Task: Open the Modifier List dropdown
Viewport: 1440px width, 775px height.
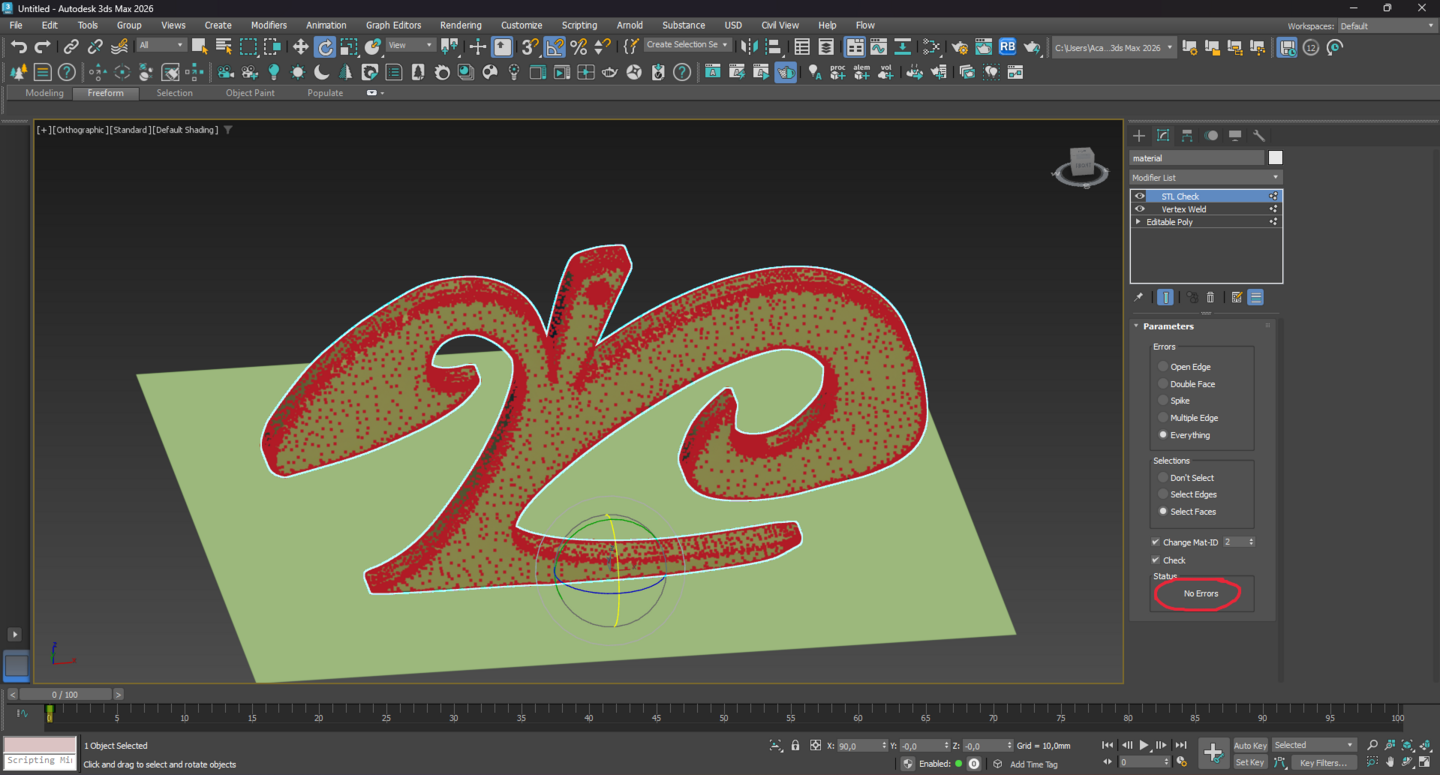Action: [x=1205, y=177]
